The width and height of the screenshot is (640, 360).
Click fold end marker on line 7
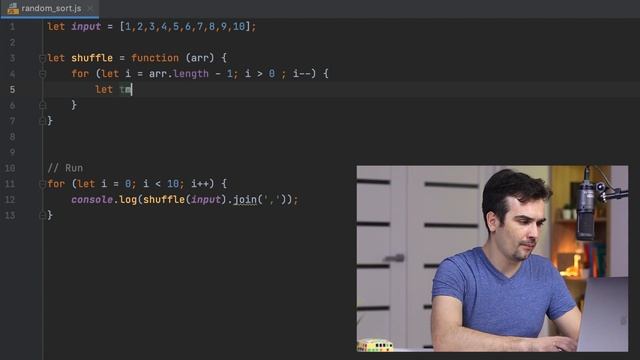42,121
